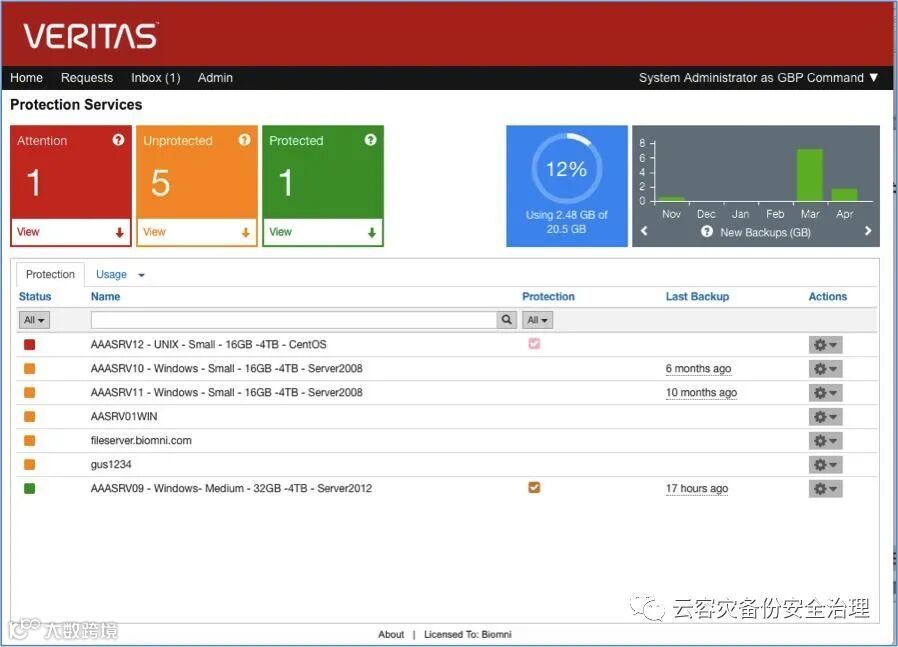This screenshot has height=647, width=898.
Task: Open actions gear menu for AAASRV11
Action: tap(825, 393)
